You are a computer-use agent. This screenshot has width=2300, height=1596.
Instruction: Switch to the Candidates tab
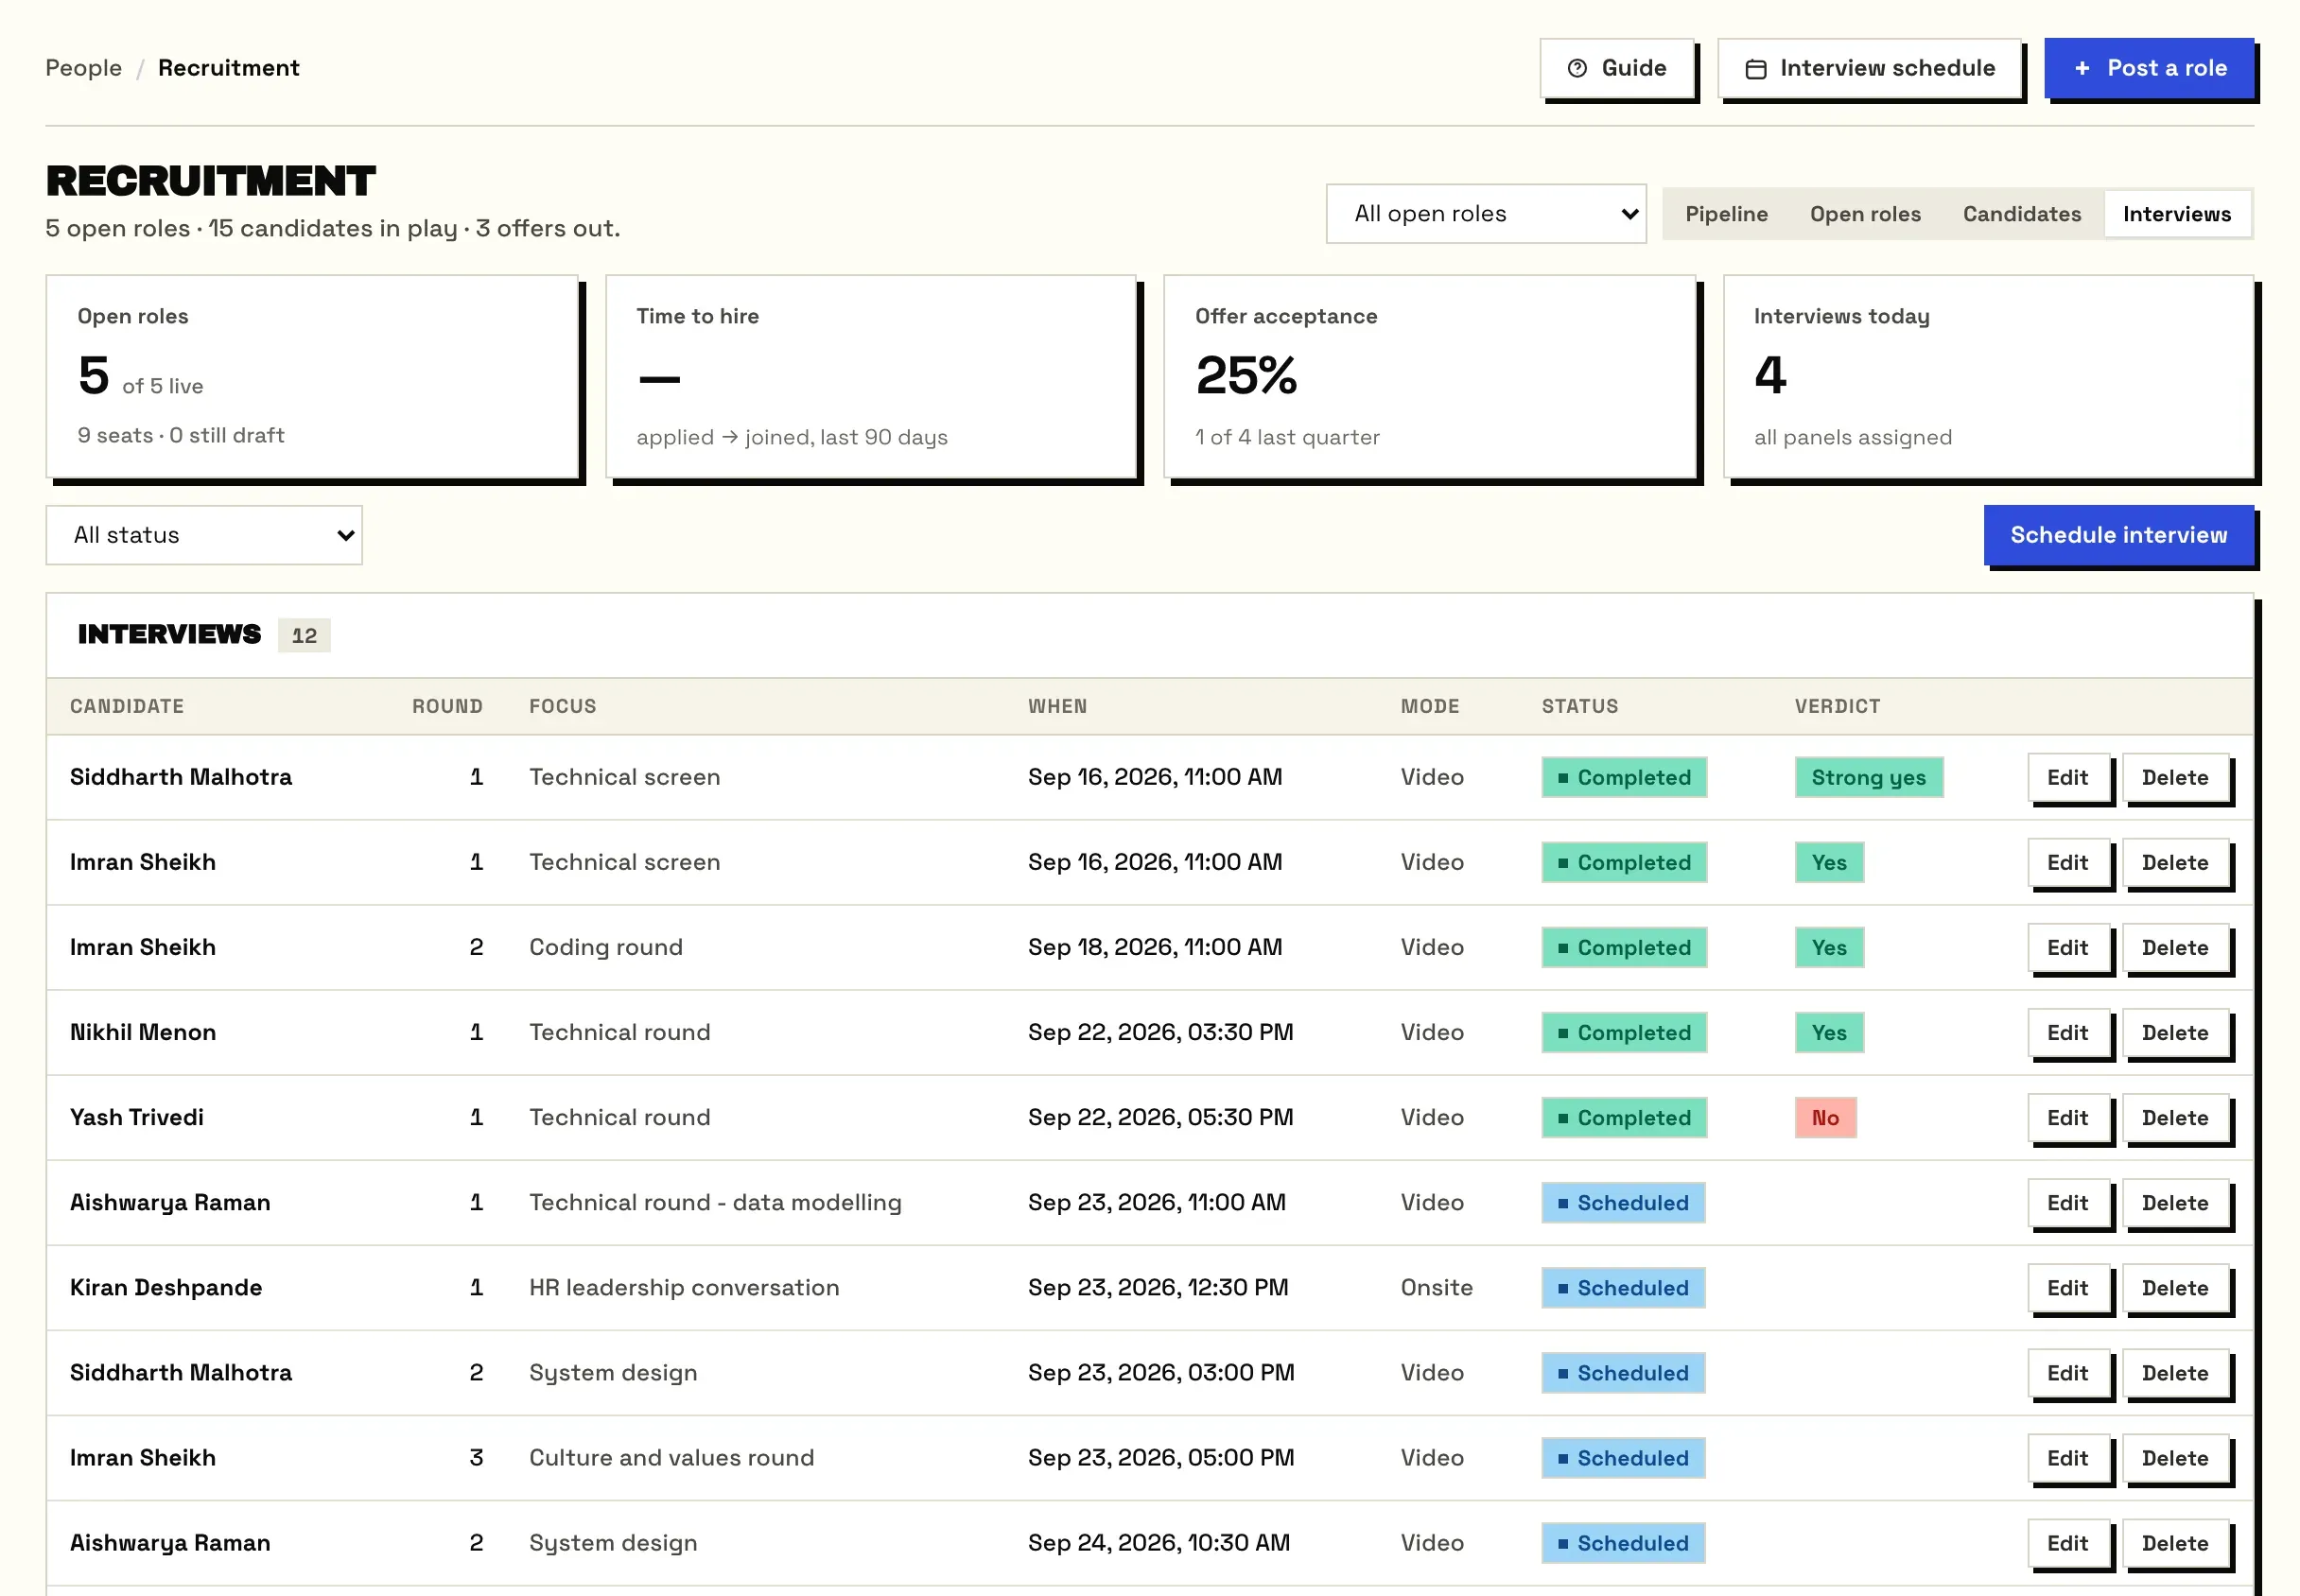2021,214
